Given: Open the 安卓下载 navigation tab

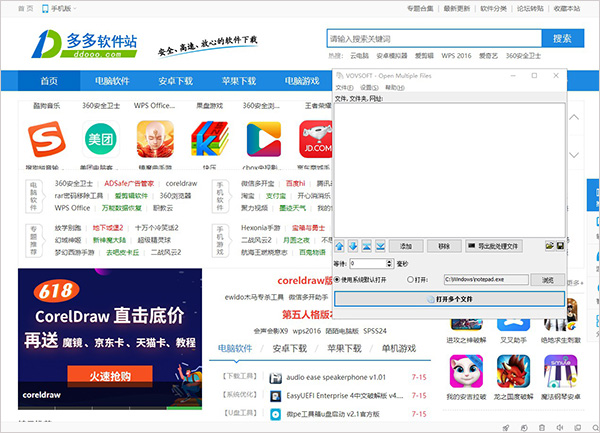Looking at the screenshot, I should click(x=176, y=81).
